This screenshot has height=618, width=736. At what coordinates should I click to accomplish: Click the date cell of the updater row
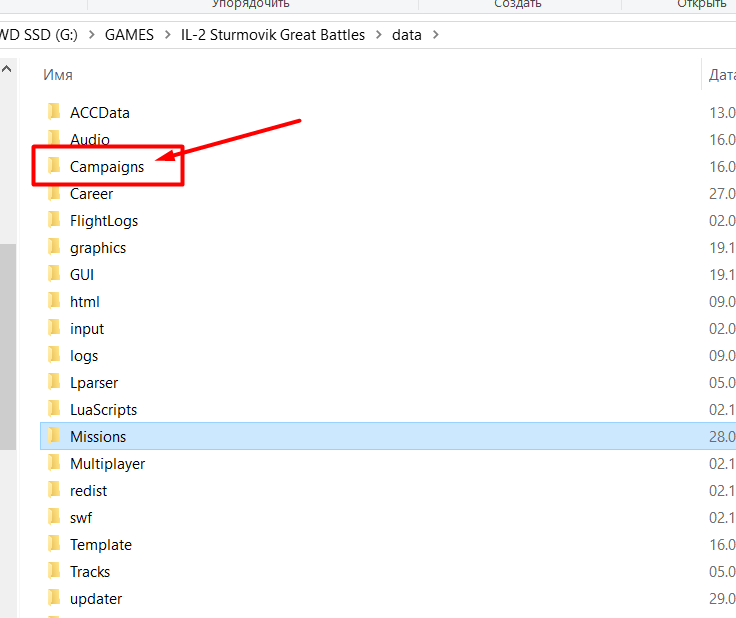pyautogui.click(x=722, y=599)
